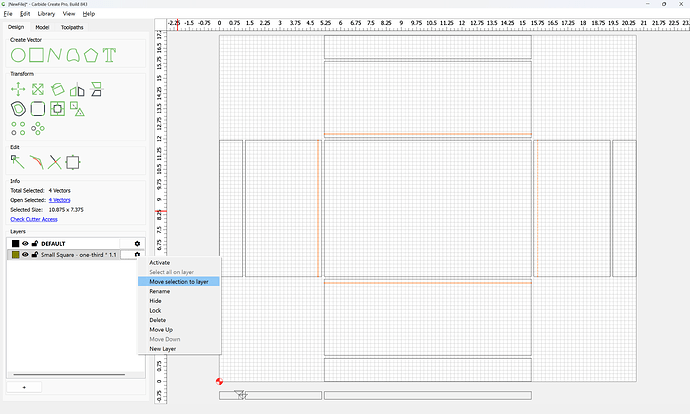Viewport: 690px width, 414px height.
Task: Switch to the Design tab
Action: (x=16, y=27)
